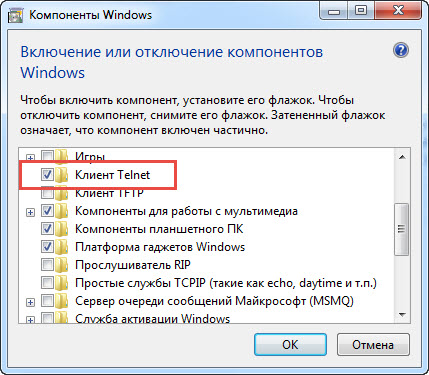Disable the Платформа гаджетов Windows checkbox
The height and width of the screenshot is (375, 429).
coord(47,247)
